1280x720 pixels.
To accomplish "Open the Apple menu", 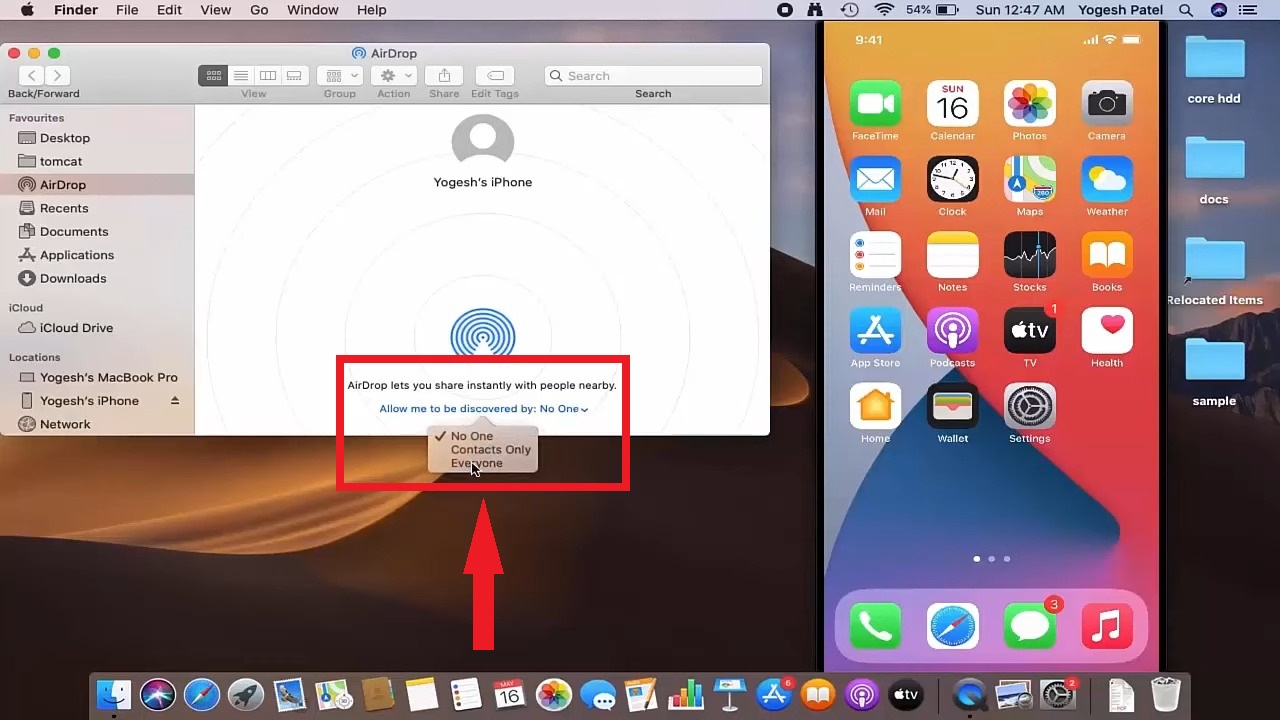I will click(x=28, y=10).
